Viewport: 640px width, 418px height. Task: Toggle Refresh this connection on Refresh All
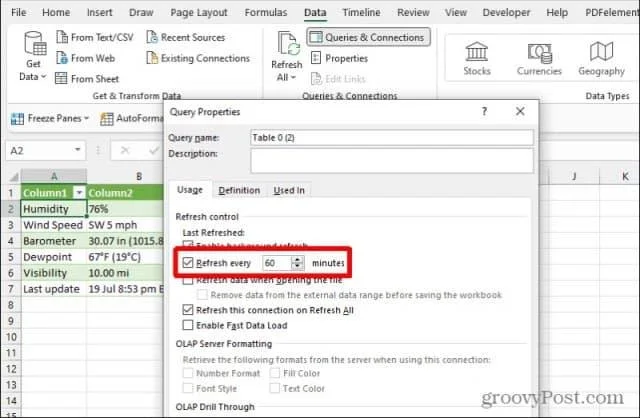[x=187, y=310]
